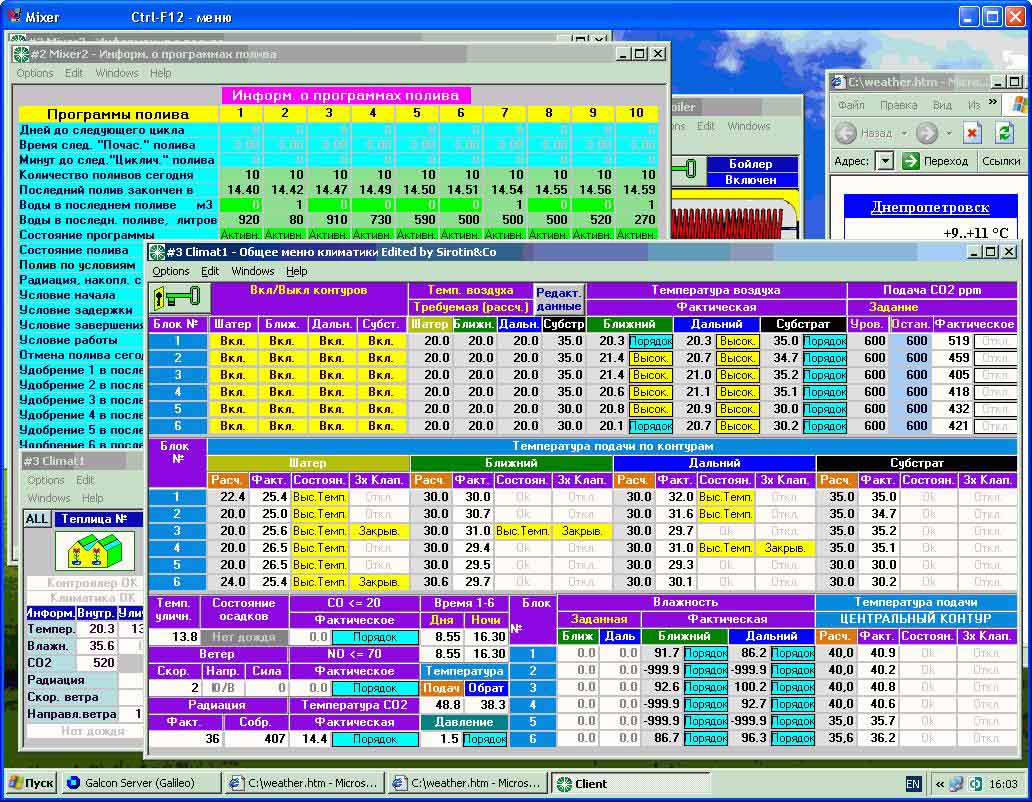1032x802 pixels.
Task: Click the Forward arrow in the Internet Explorer toolbar
Action: 927,133
